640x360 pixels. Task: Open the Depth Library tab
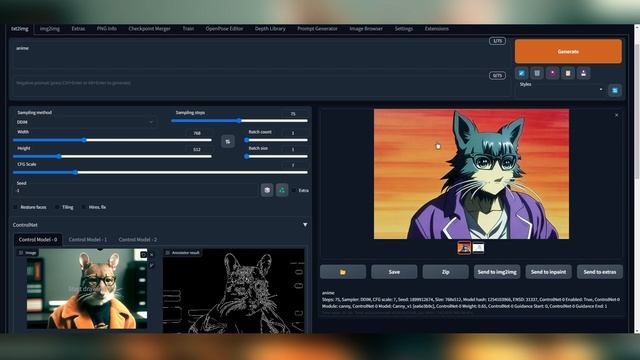(270, 29)
